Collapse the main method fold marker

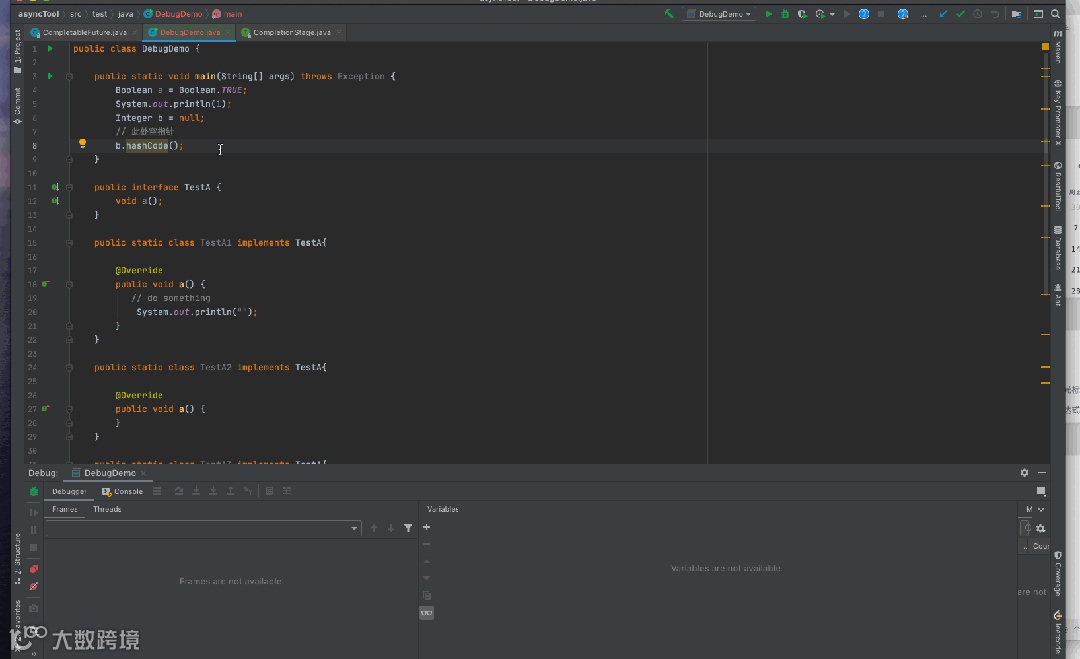coord(69,76)
